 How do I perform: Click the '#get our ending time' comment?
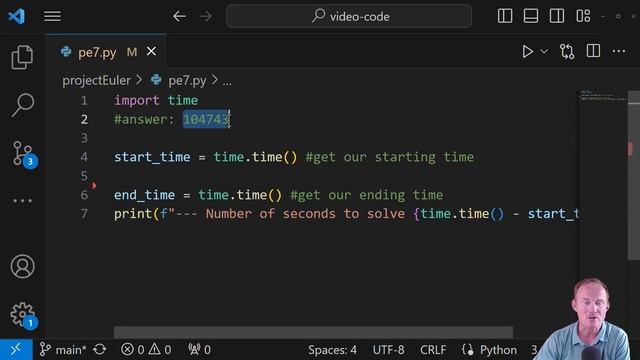(x=366, y=195)
